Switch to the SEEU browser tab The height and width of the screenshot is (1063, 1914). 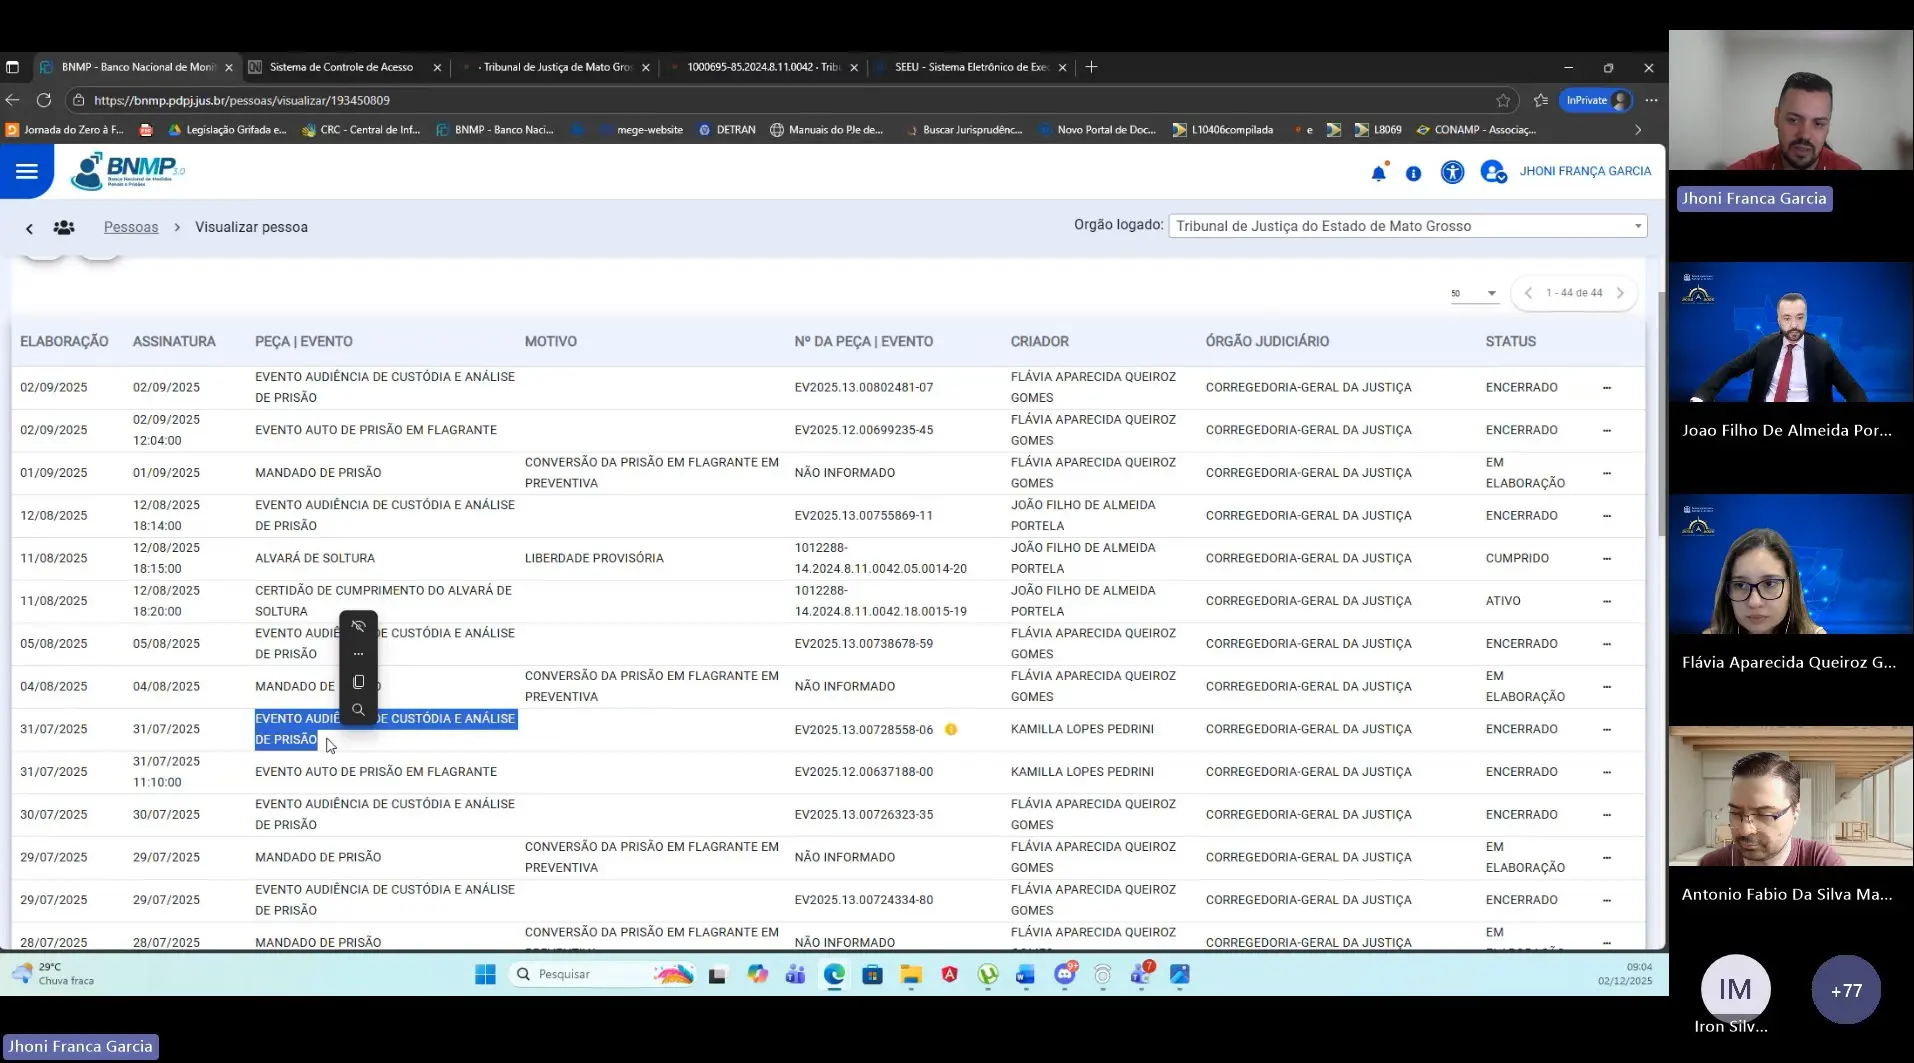(x=970, y=67)
